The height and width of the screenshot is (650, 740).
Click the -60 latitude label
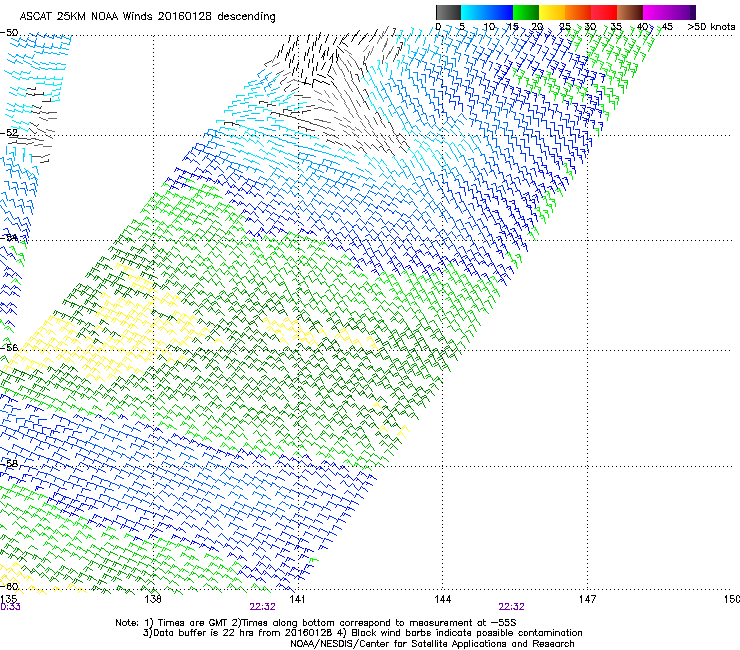[9, 586]
